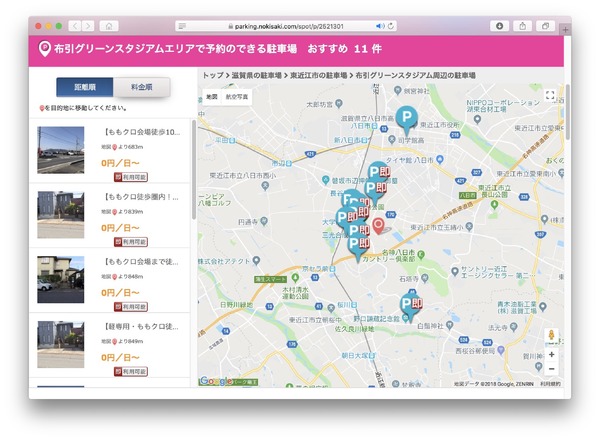Zoom out with the map minus button
Screen dimensions: 600x440
tap(551, 370)
